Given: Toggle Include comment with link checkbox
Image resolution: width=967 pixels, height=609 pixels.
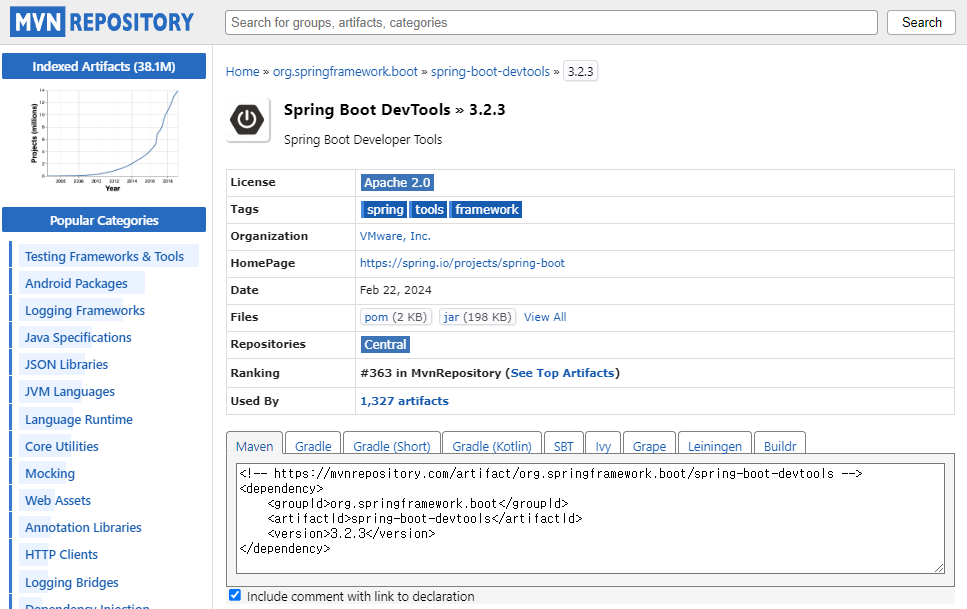Looking at the screenshot, I should pyautogui.click(x=235, y=595).
